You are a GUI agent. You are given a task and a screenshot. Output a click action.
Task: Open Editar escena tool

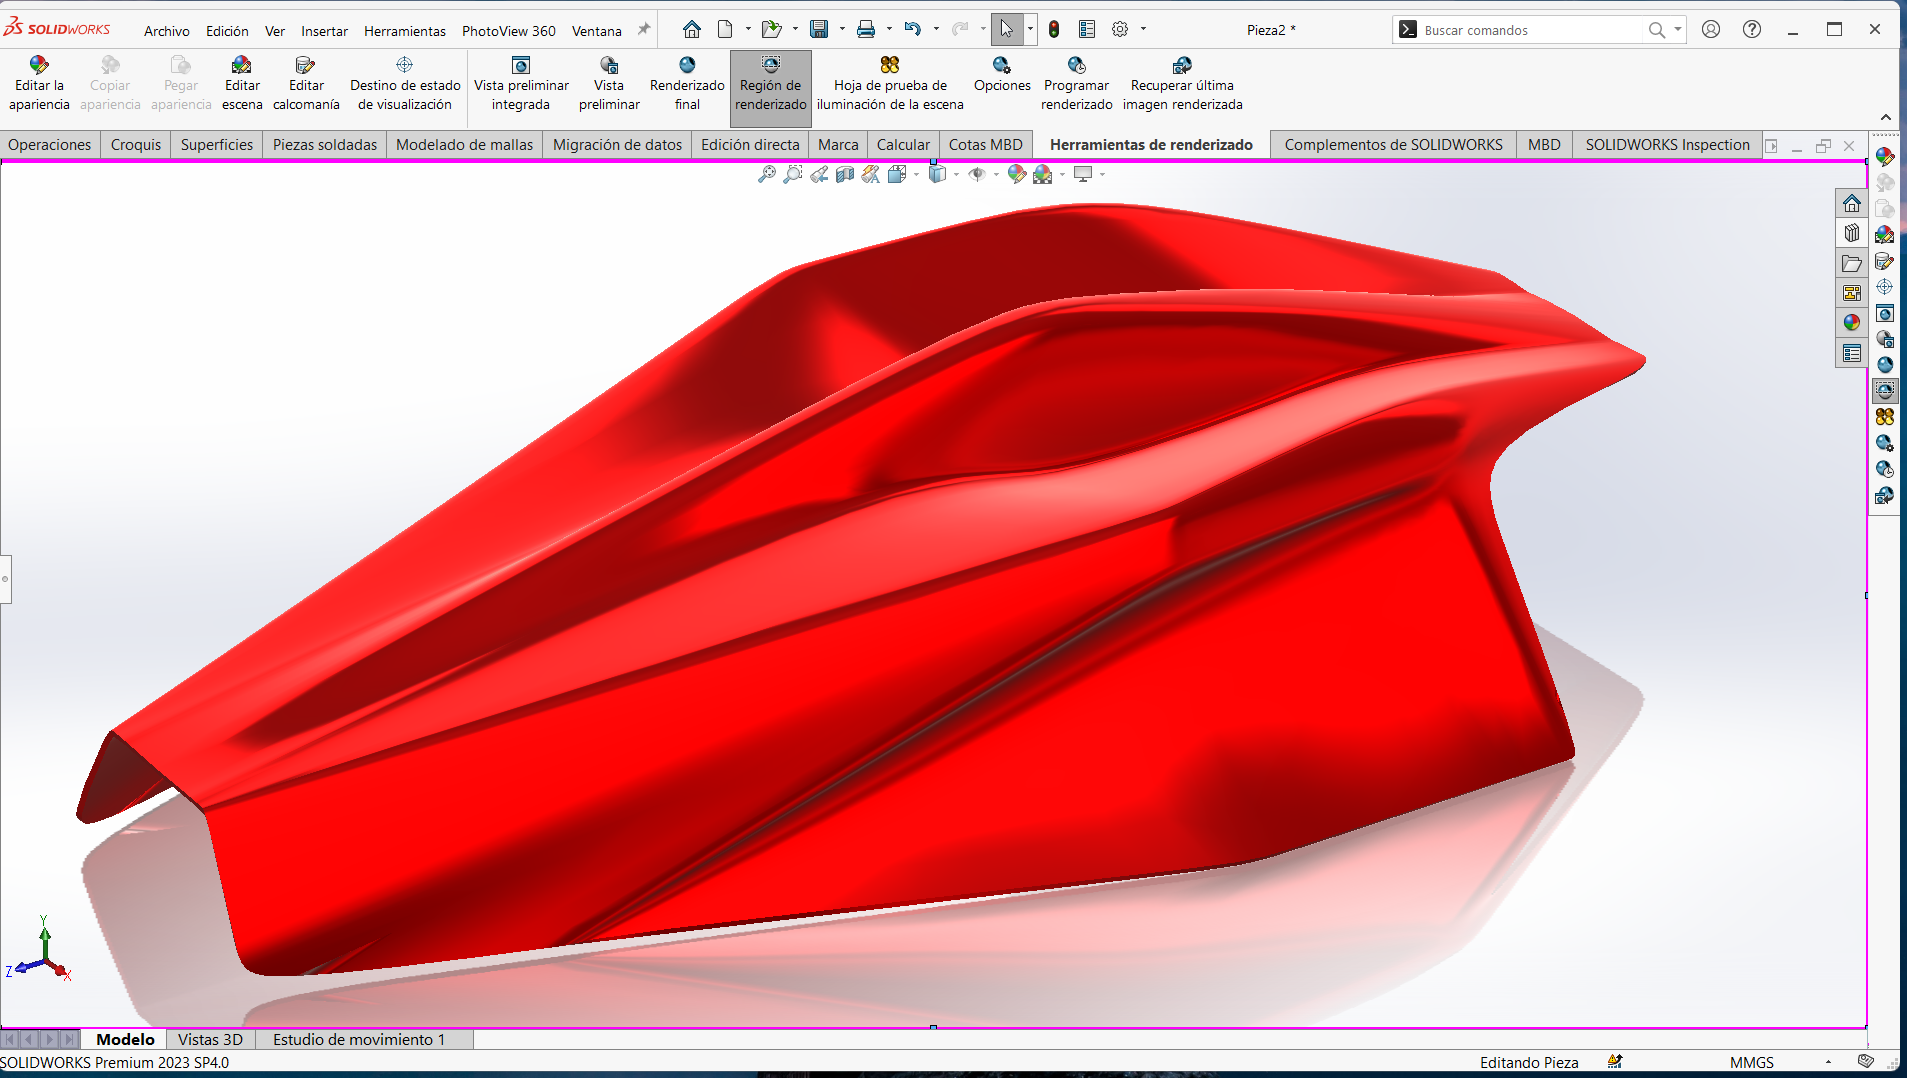click(242, 84)
